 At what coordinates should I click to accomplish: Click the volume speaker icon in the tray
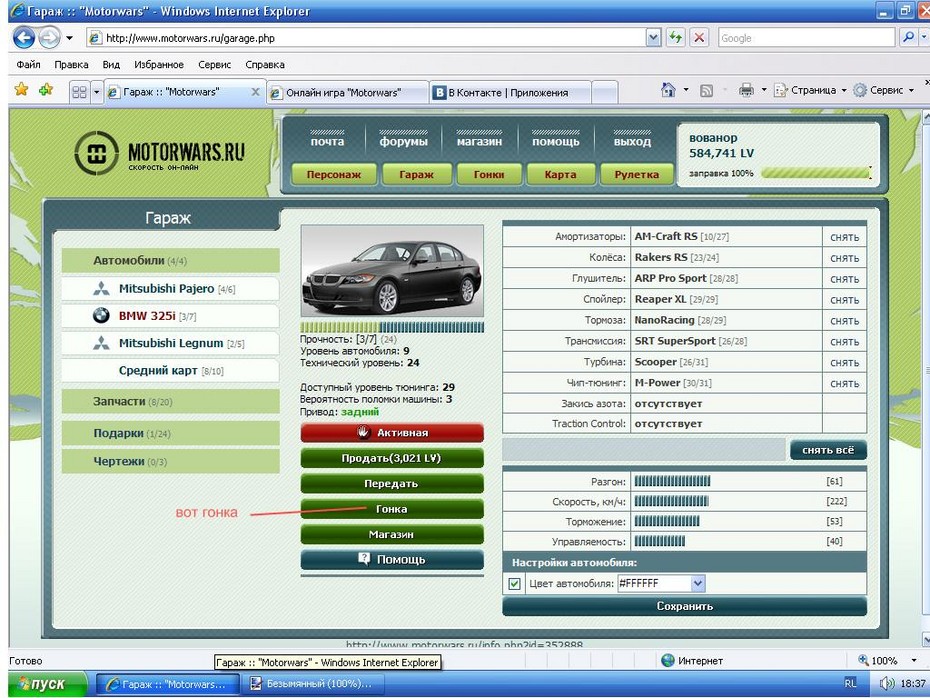point(887,684)
